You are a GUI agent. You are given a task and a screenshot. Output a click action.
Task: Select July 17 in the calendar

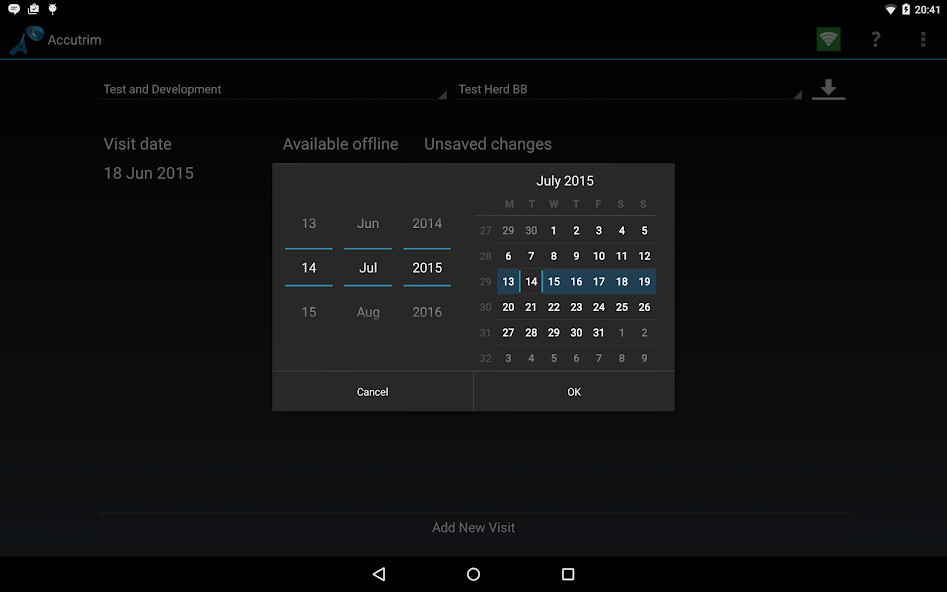coord(599,282)
